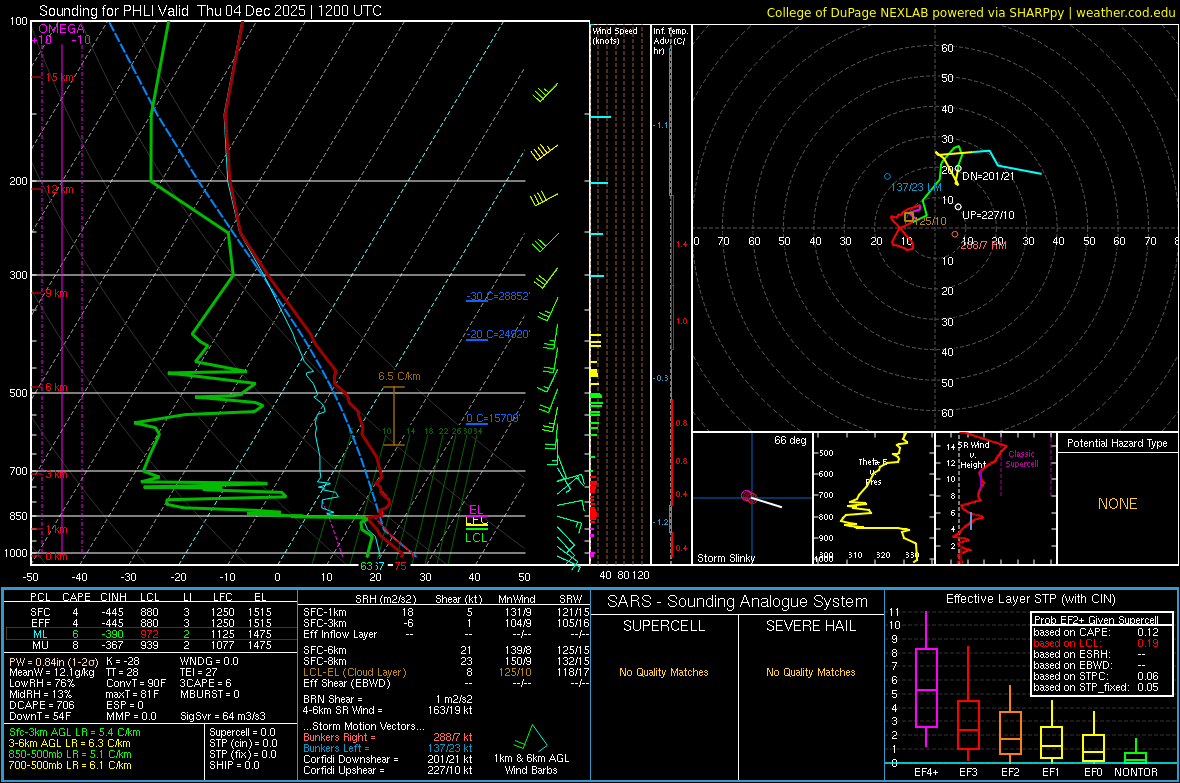Click the 'NONE' hazard type value
This screenshot has height=783, width=1180.
[x=1117, y=504]
